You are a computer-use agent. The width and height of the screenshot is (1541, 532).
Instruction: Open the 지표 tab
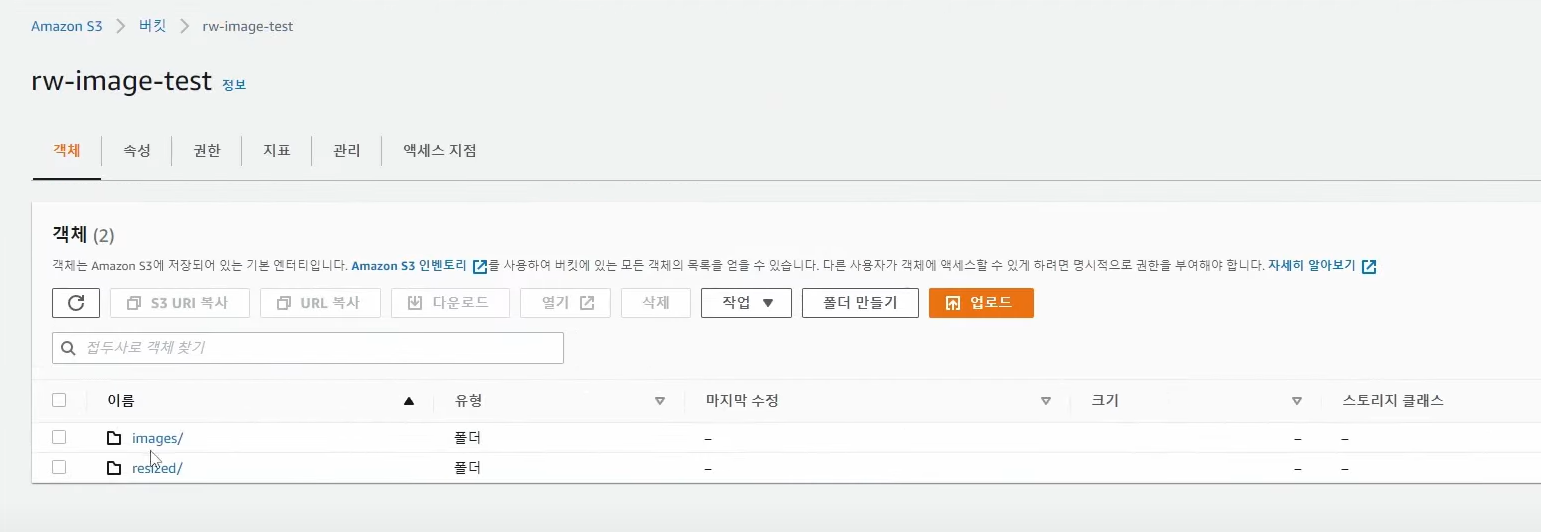277,151
